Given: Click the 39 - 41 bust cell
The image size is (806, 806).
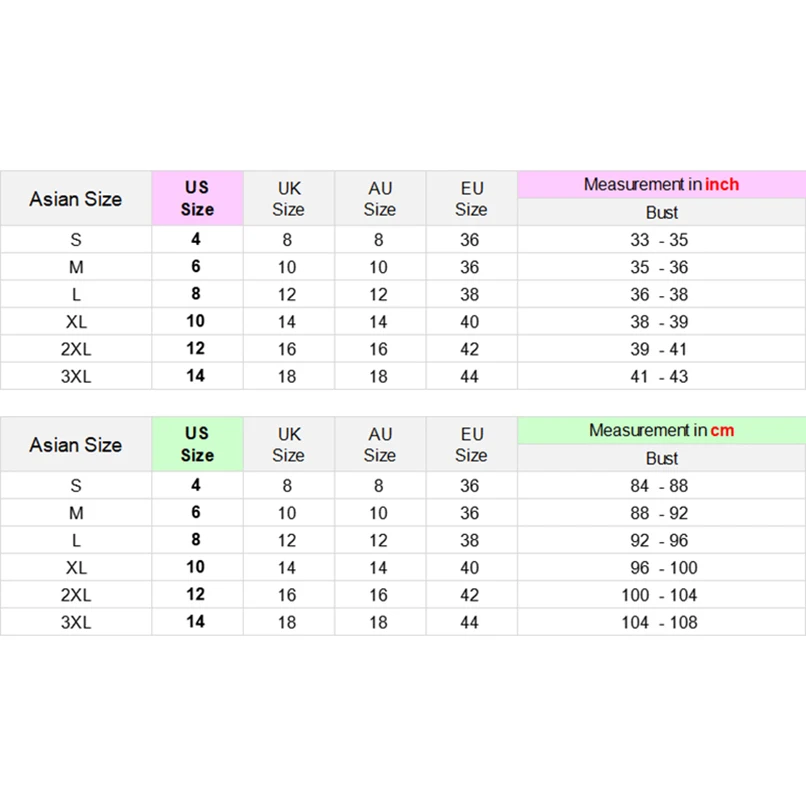Looking at the screenshot, I should point(661,349).
